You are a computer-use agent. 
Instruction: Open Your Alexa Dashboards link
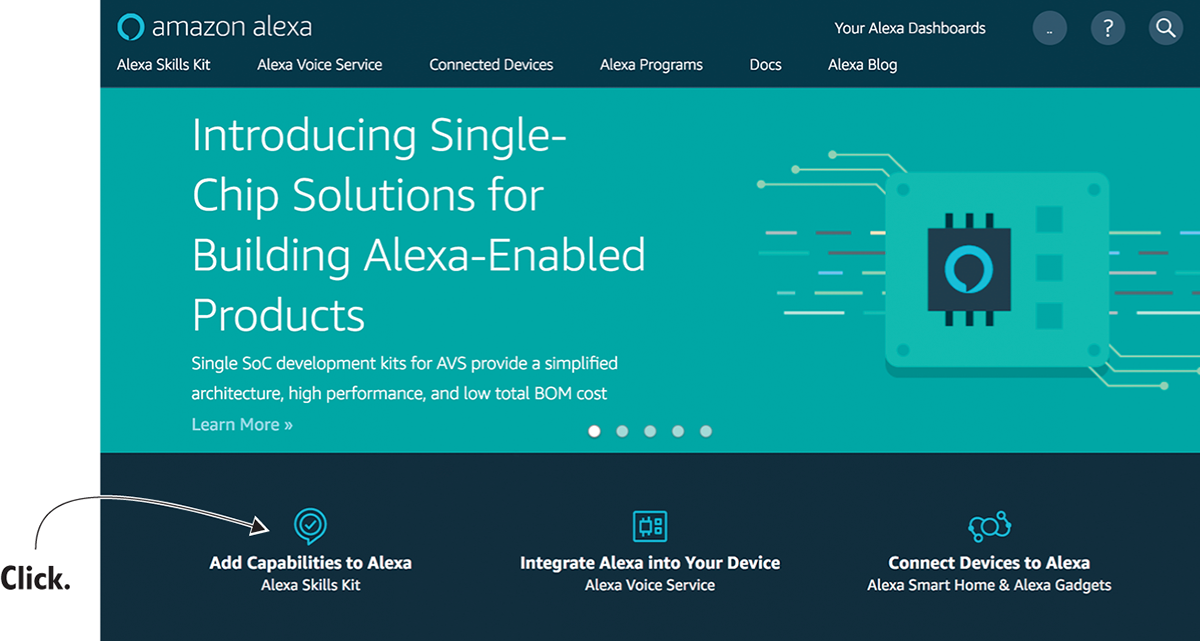[910, 28]
